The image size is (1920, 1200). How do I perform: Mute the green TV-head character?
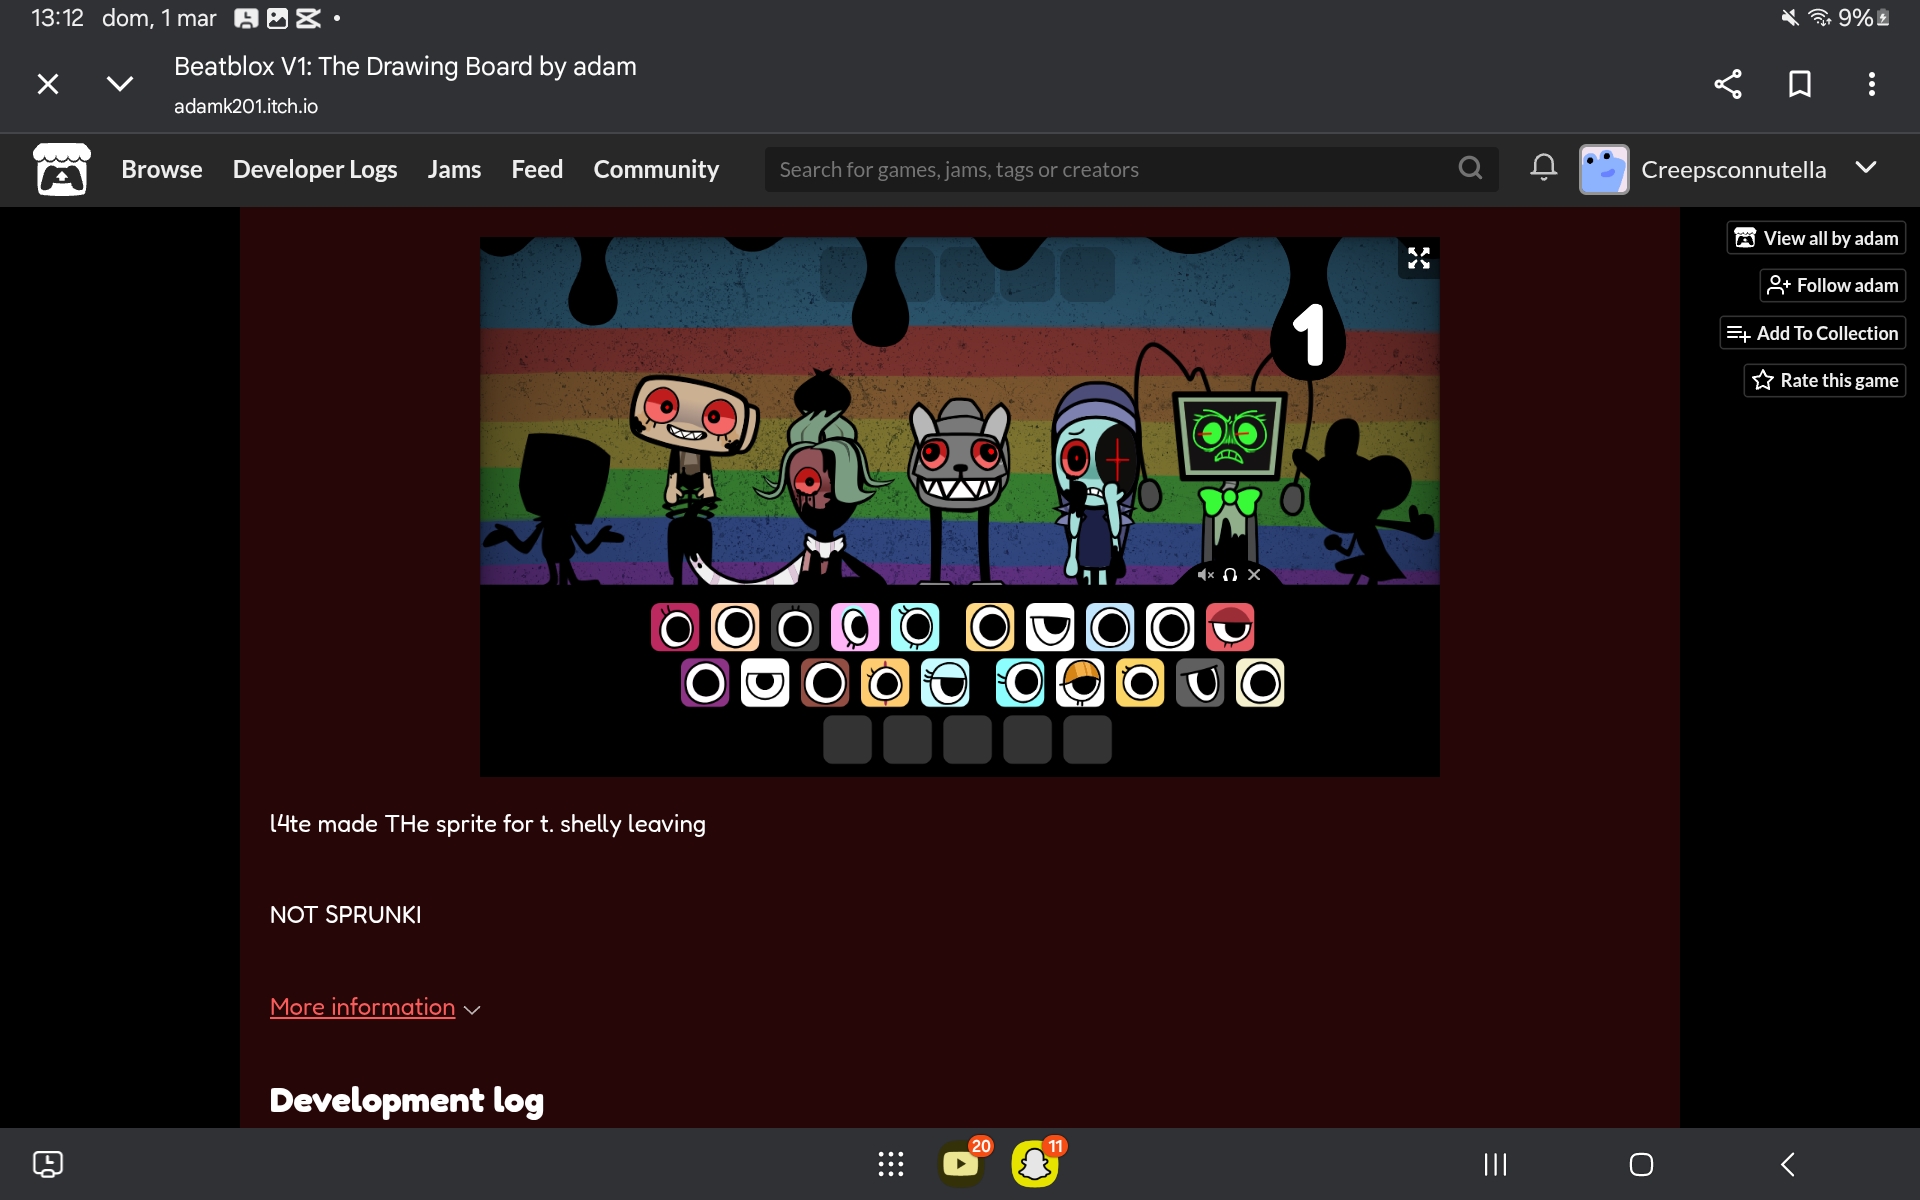[1205, 575]
